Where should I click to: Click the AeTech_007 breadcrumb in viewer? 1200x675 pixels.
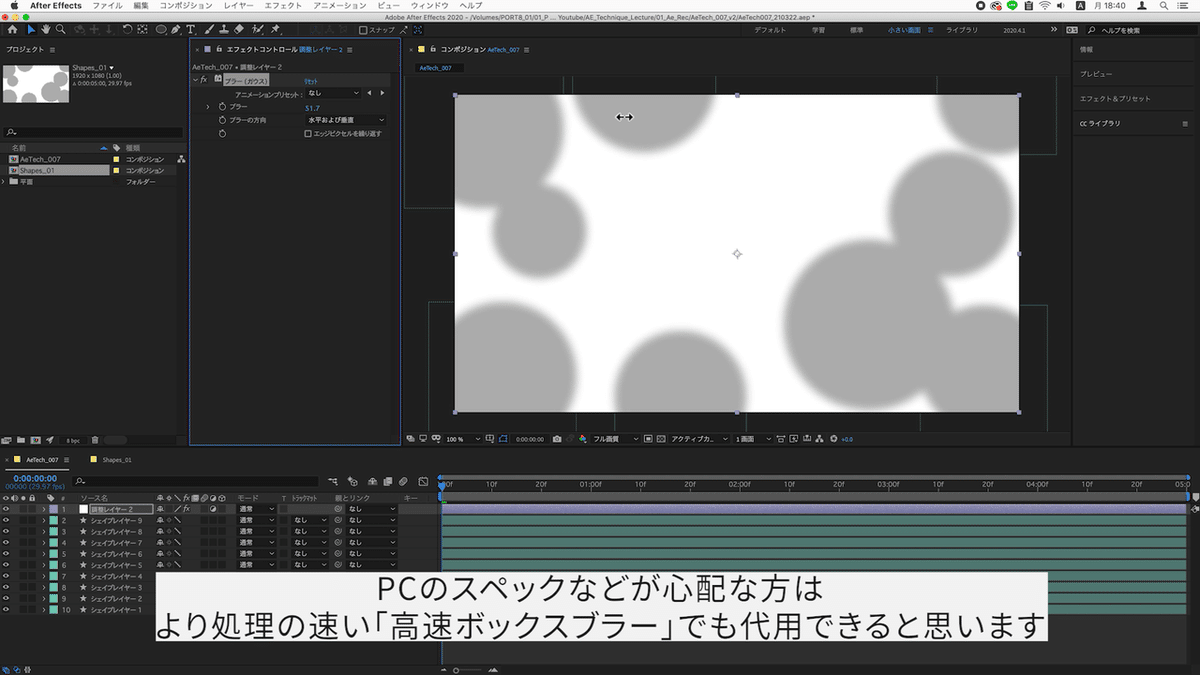pos(436,68)
